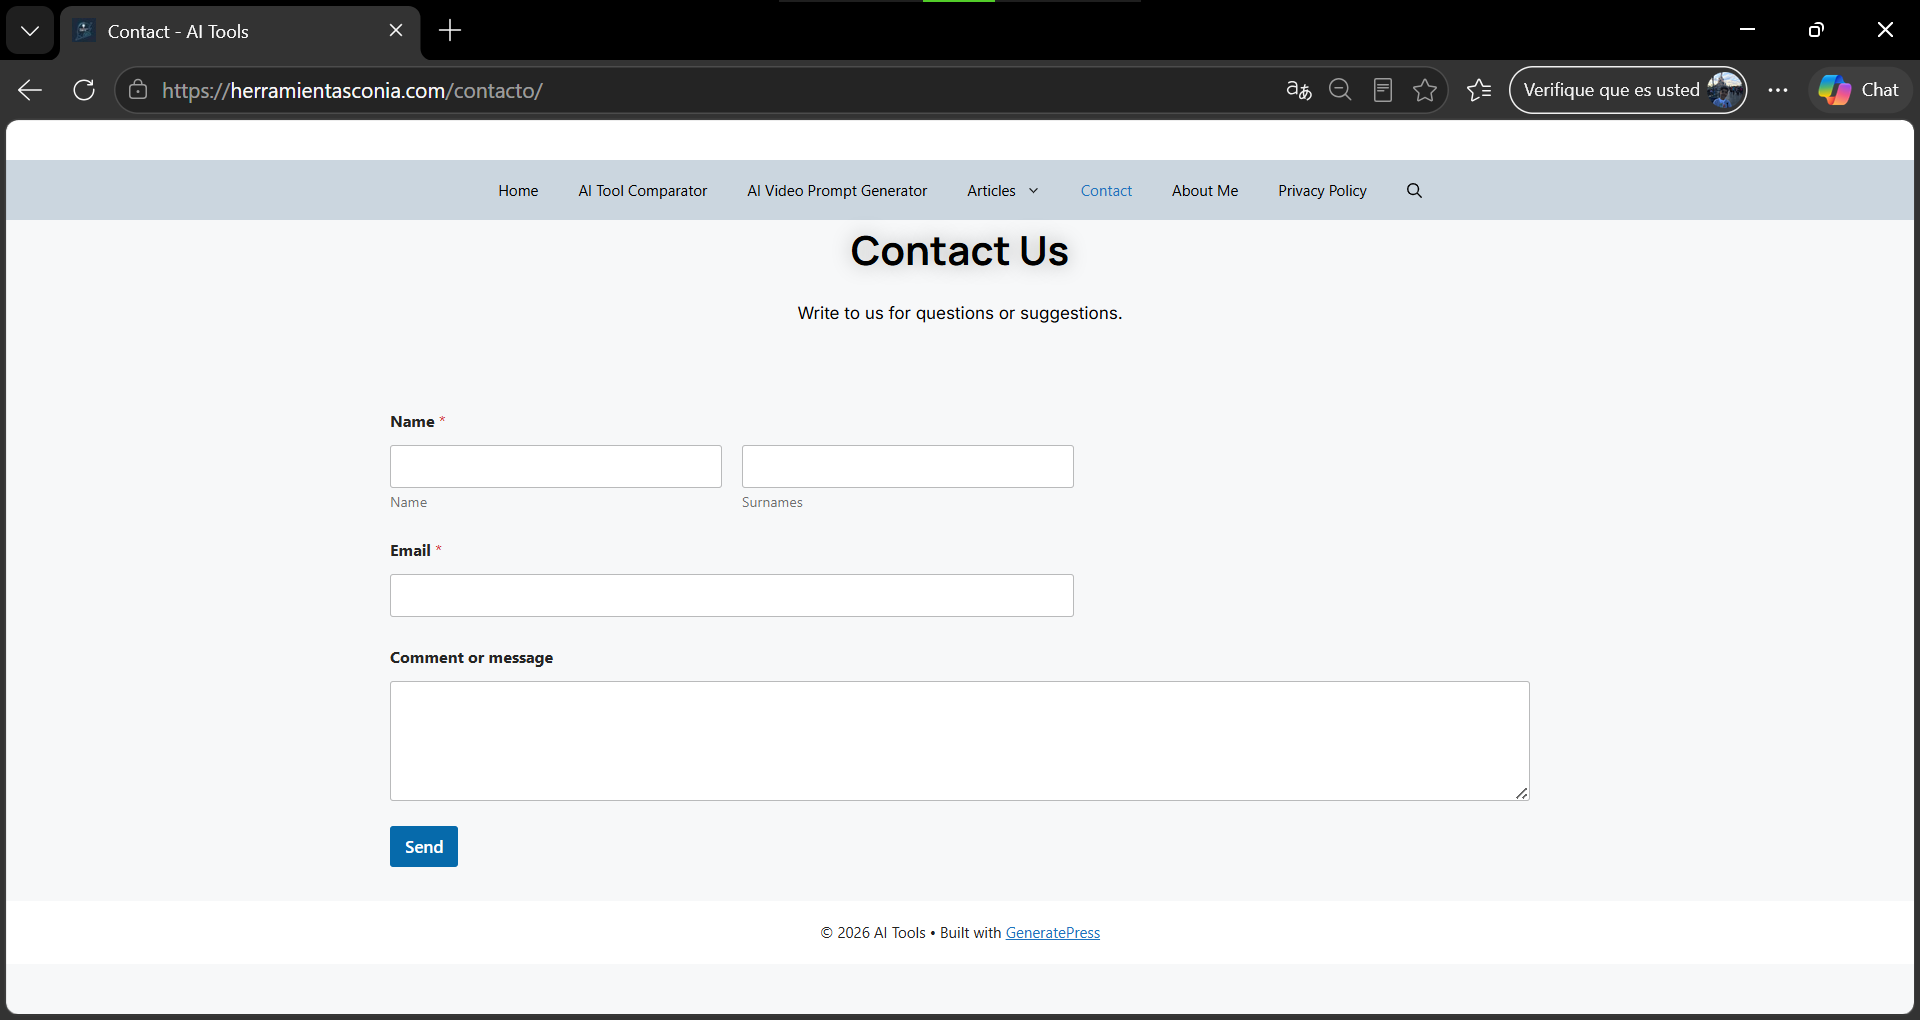Click the zoom magnifier icon in address bar
The height and width of the screenshot is (1020, 1920).
click(x=1340, y=90)
